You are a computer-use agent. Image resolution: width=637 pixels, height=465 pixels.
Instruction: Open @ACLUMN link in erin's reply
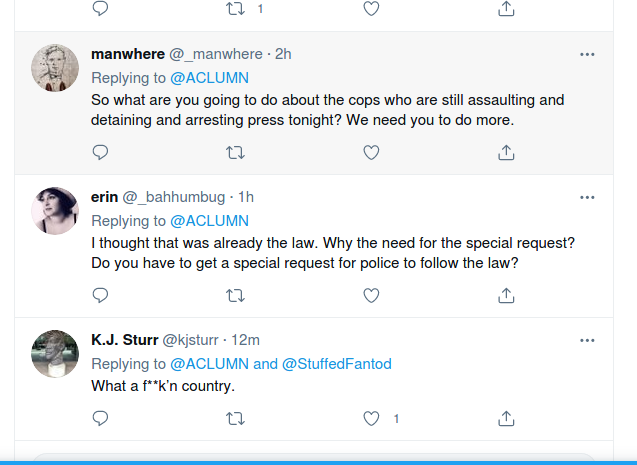209,221
